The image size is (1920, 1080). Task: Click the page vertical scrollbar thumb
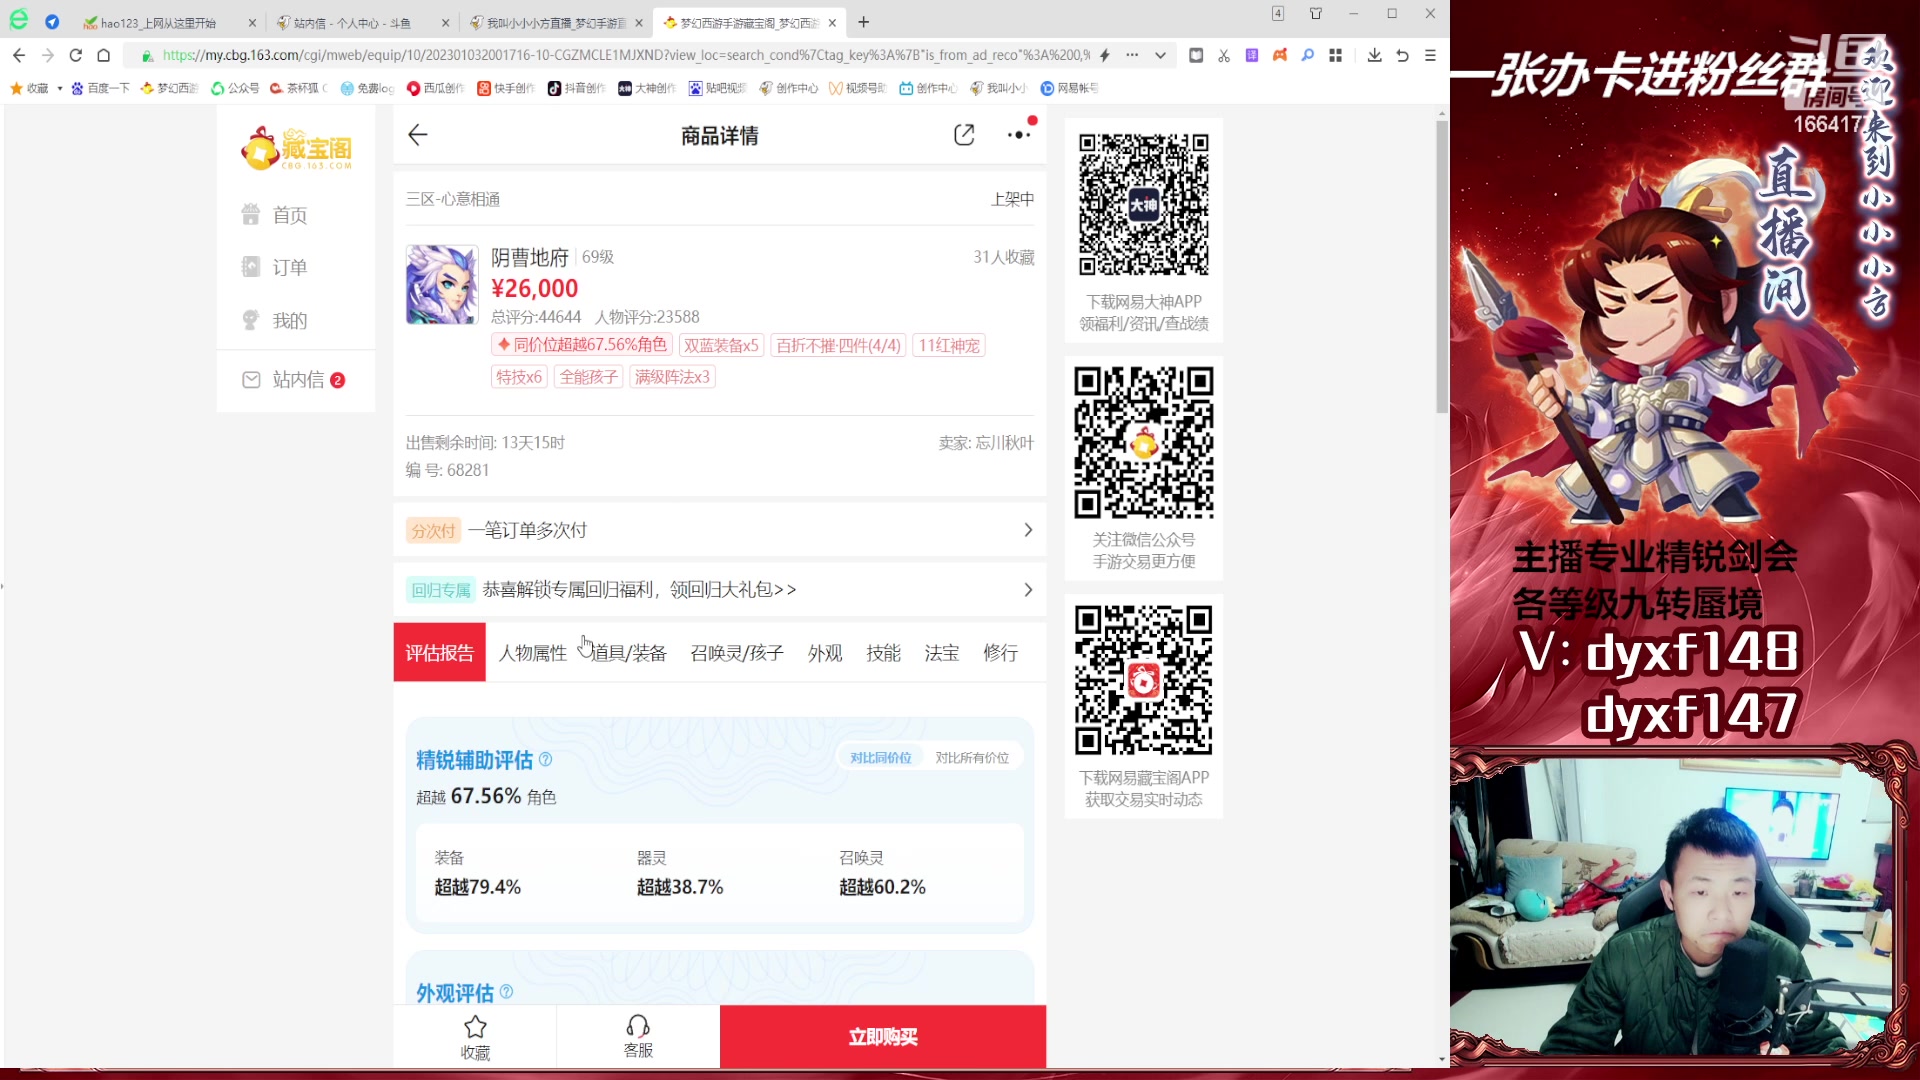coord(1442,266)
